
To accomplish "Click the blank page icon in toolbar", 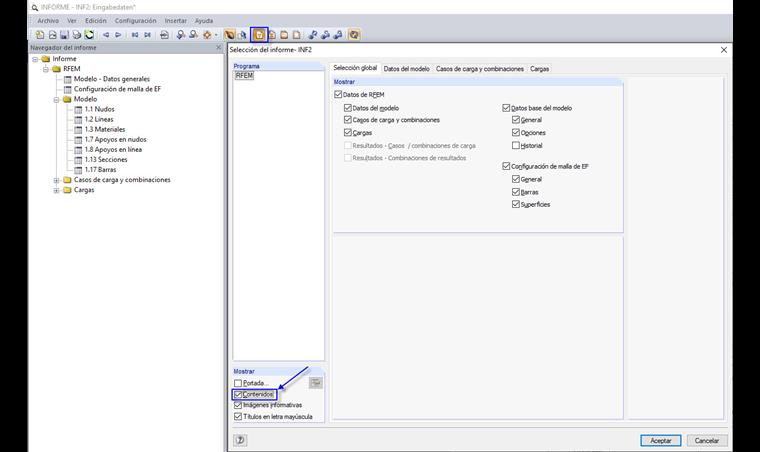I will click(x=297, y=35).
